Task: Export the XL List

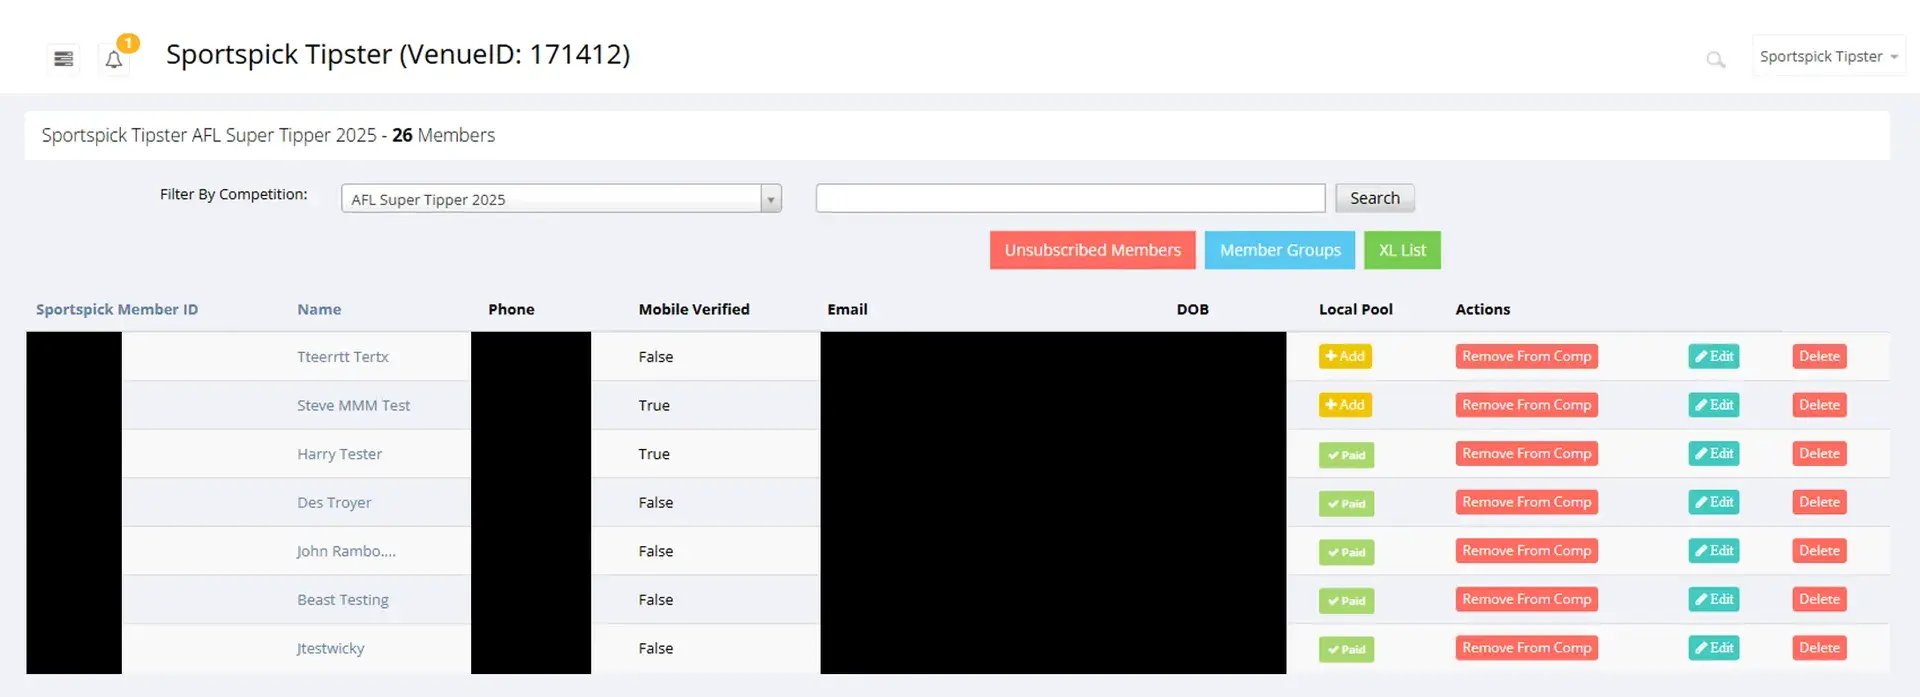Action: point(1402,250)
